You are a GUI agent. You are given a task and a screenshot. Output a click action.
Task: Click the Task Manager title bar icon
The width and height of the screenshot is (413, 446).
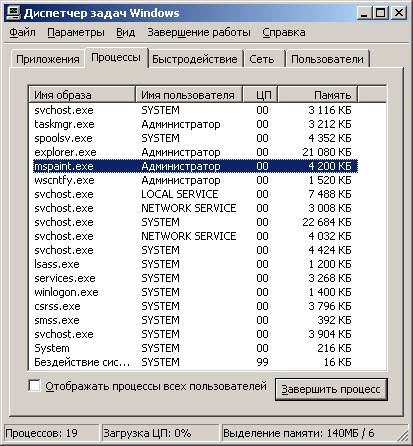point(14,13)
